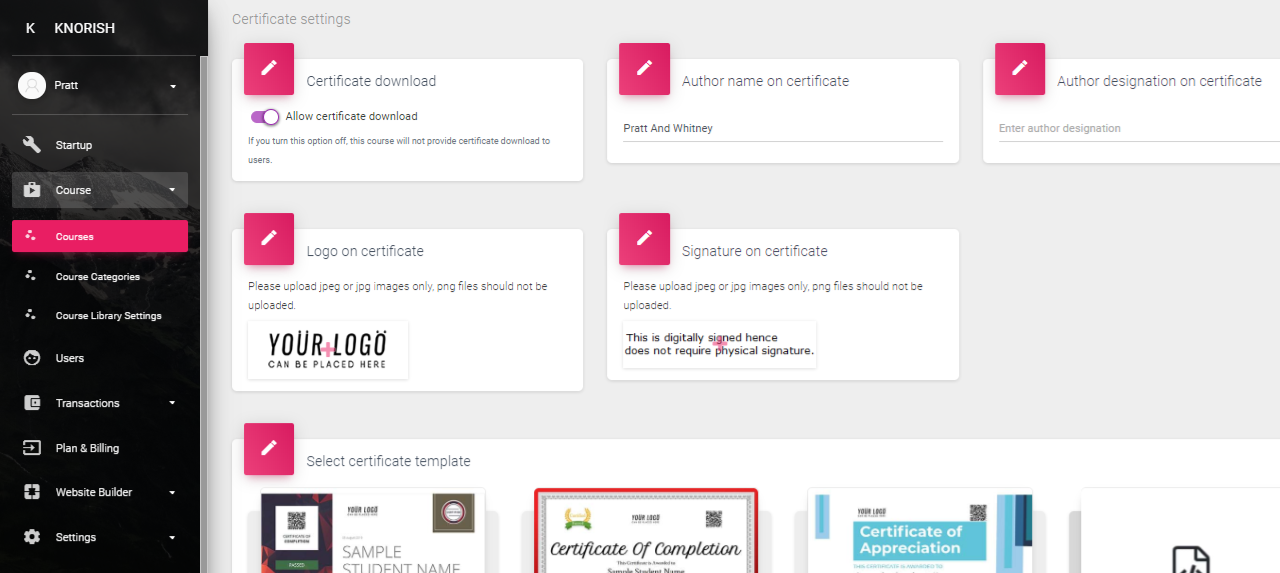Image resolution: width=1280 pixels, height=573 pixels.
Task: Click the pencil icon for Author name on certificate
Action: [x=644, y=68]
